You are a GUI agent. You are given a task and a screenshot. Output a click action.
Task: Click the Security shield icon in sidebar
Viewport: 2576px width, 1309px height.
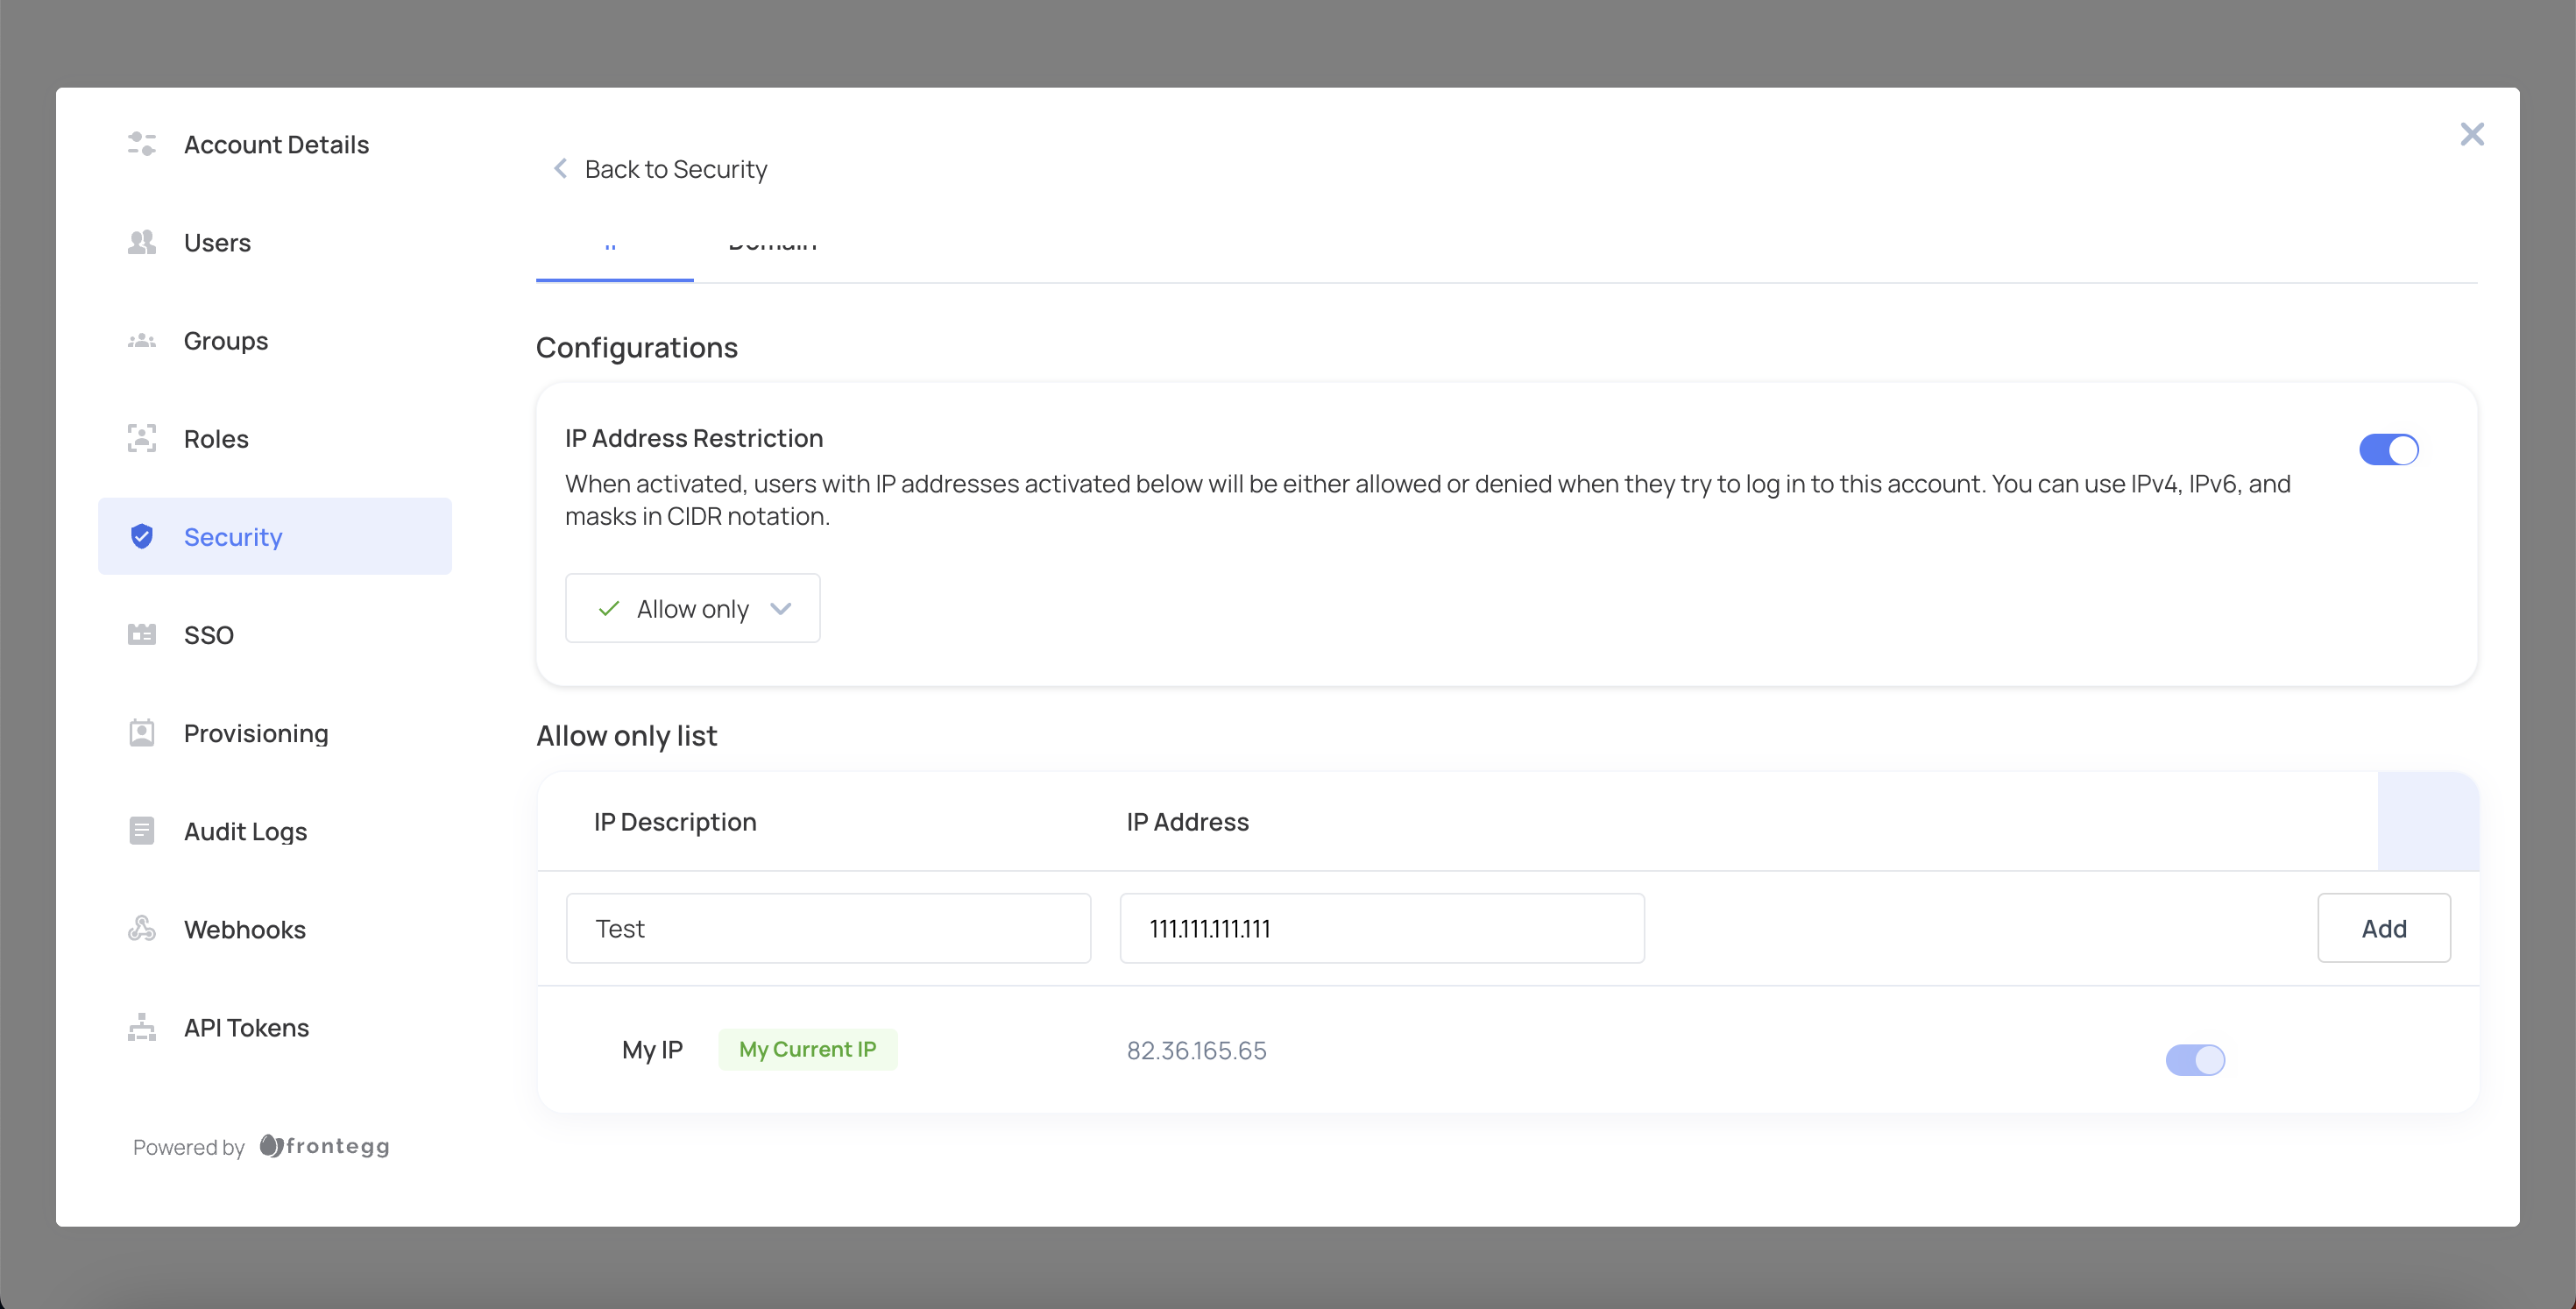click(144, 534)
